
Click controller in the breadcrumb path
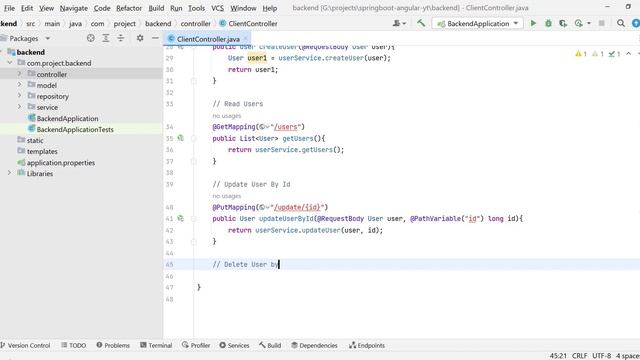pos(196,24)
